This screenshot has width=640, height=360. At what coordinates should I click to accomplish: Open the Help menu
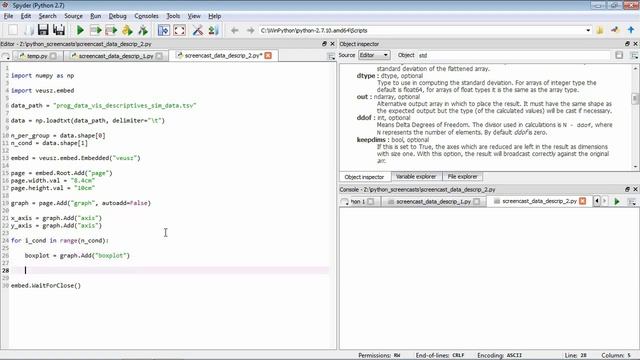coord(215,16)
